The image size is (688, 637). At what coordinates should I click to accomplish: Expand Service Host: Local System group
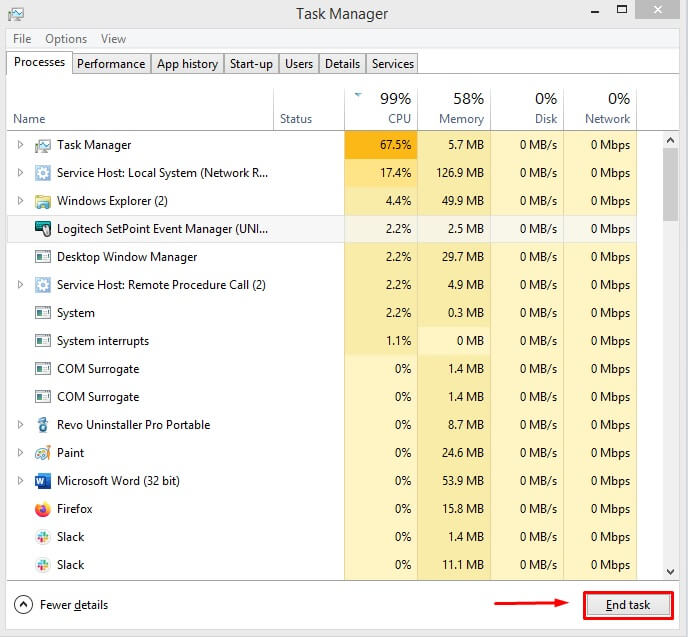point(20,172)
